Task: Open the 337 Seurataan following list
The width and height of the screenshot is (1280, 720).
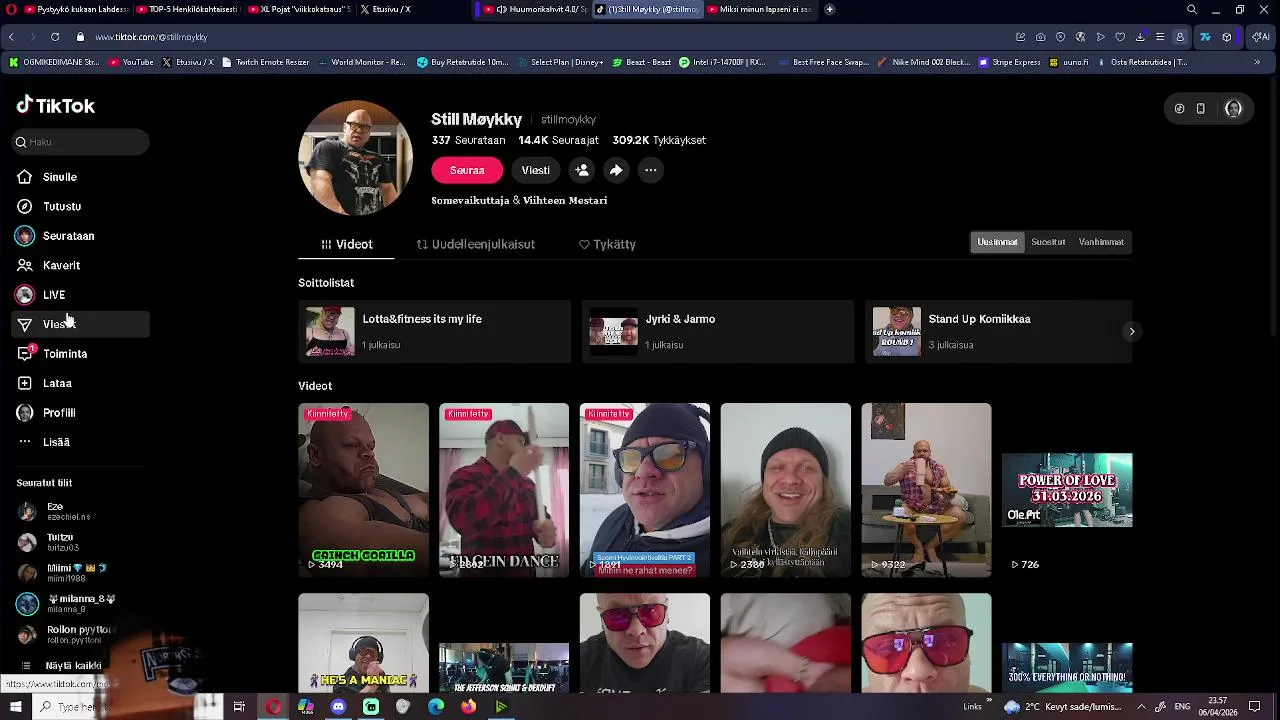Action: click(x=468, y=141)
